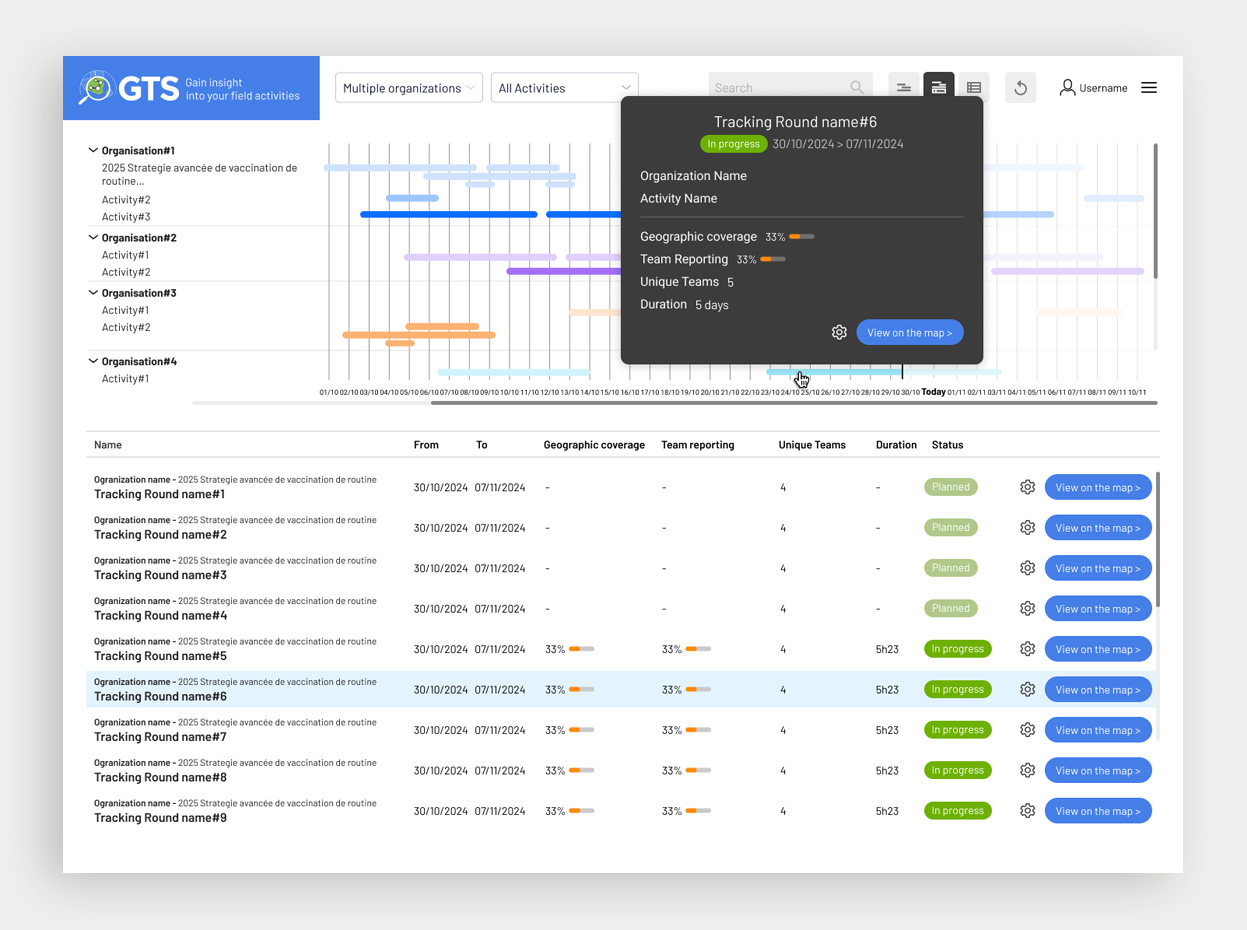Click the magnifier icon in search box
The width and height of the screenshot is (1247, 930).
pyautogui.click(x=857, y=88)
